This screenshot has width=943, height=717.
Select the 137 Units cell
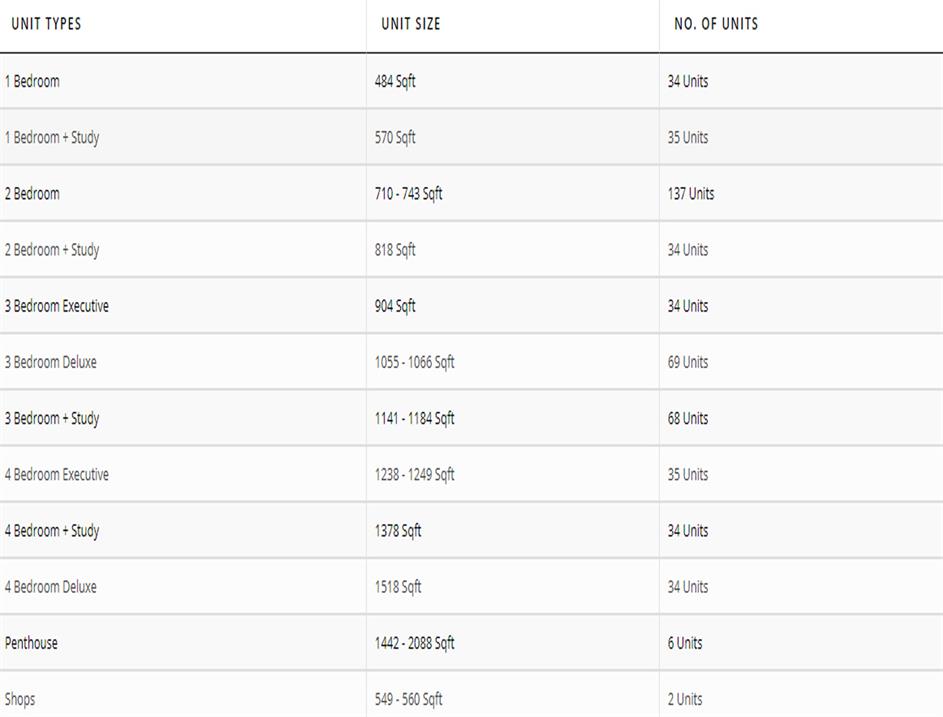point(691,194)
